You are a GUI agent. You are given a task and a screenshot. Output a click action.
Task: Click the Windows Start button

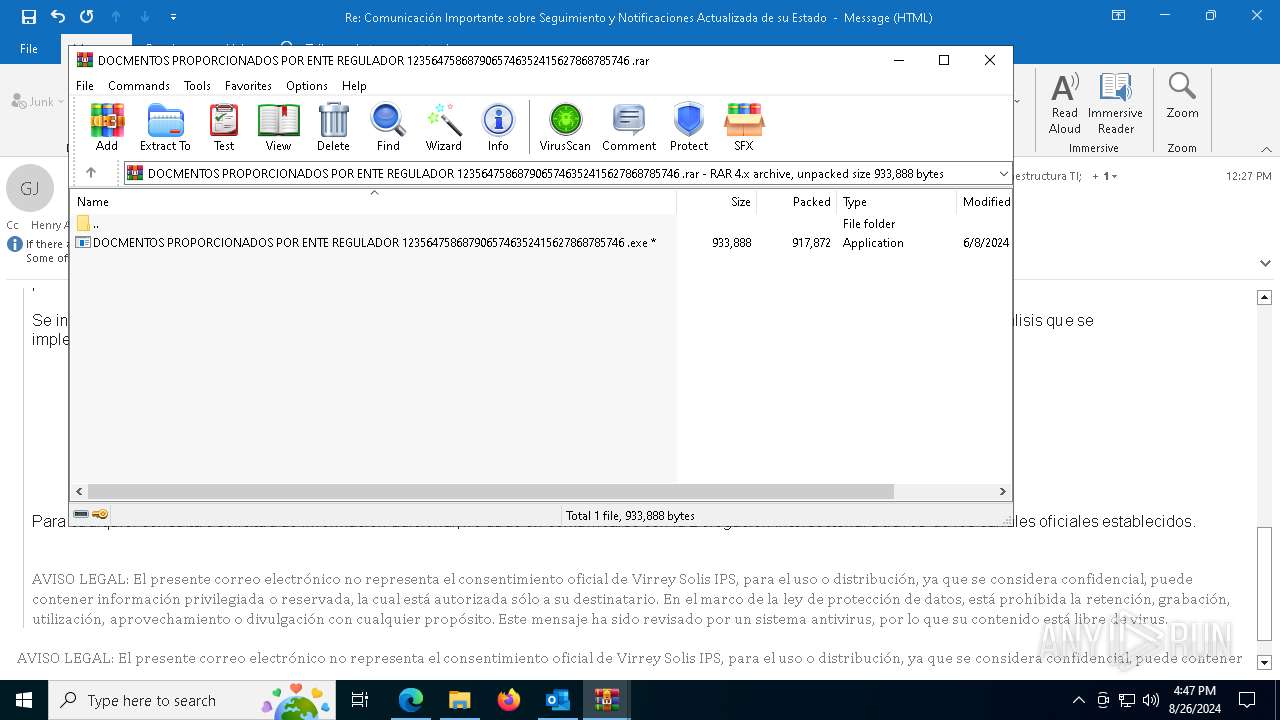[x=24, y=700]
